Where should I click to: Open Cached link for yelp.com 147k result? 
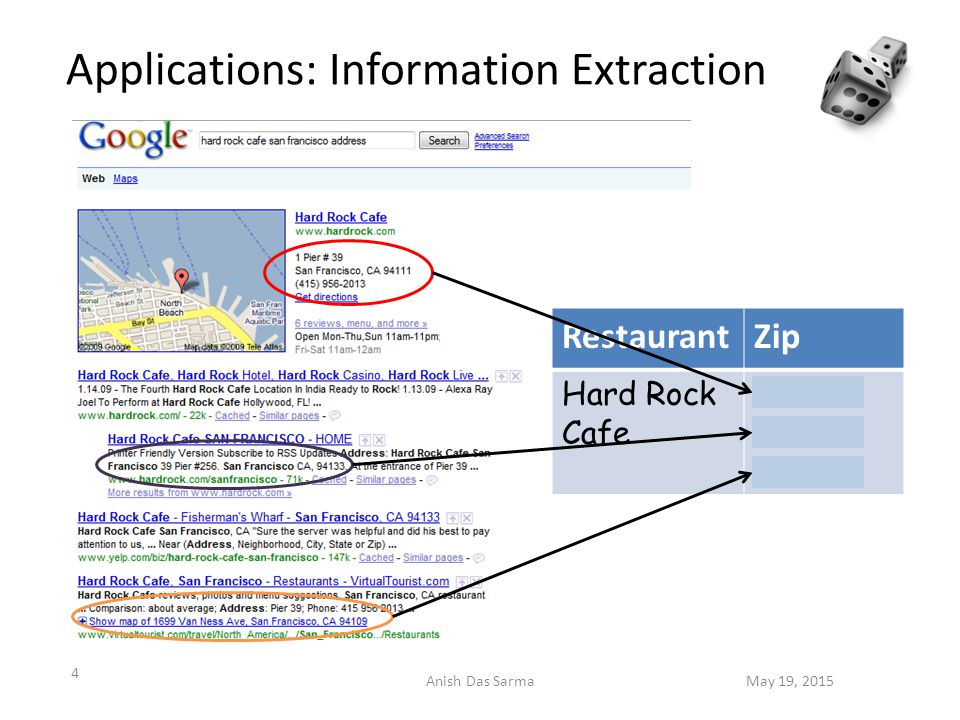pos(376,558)
